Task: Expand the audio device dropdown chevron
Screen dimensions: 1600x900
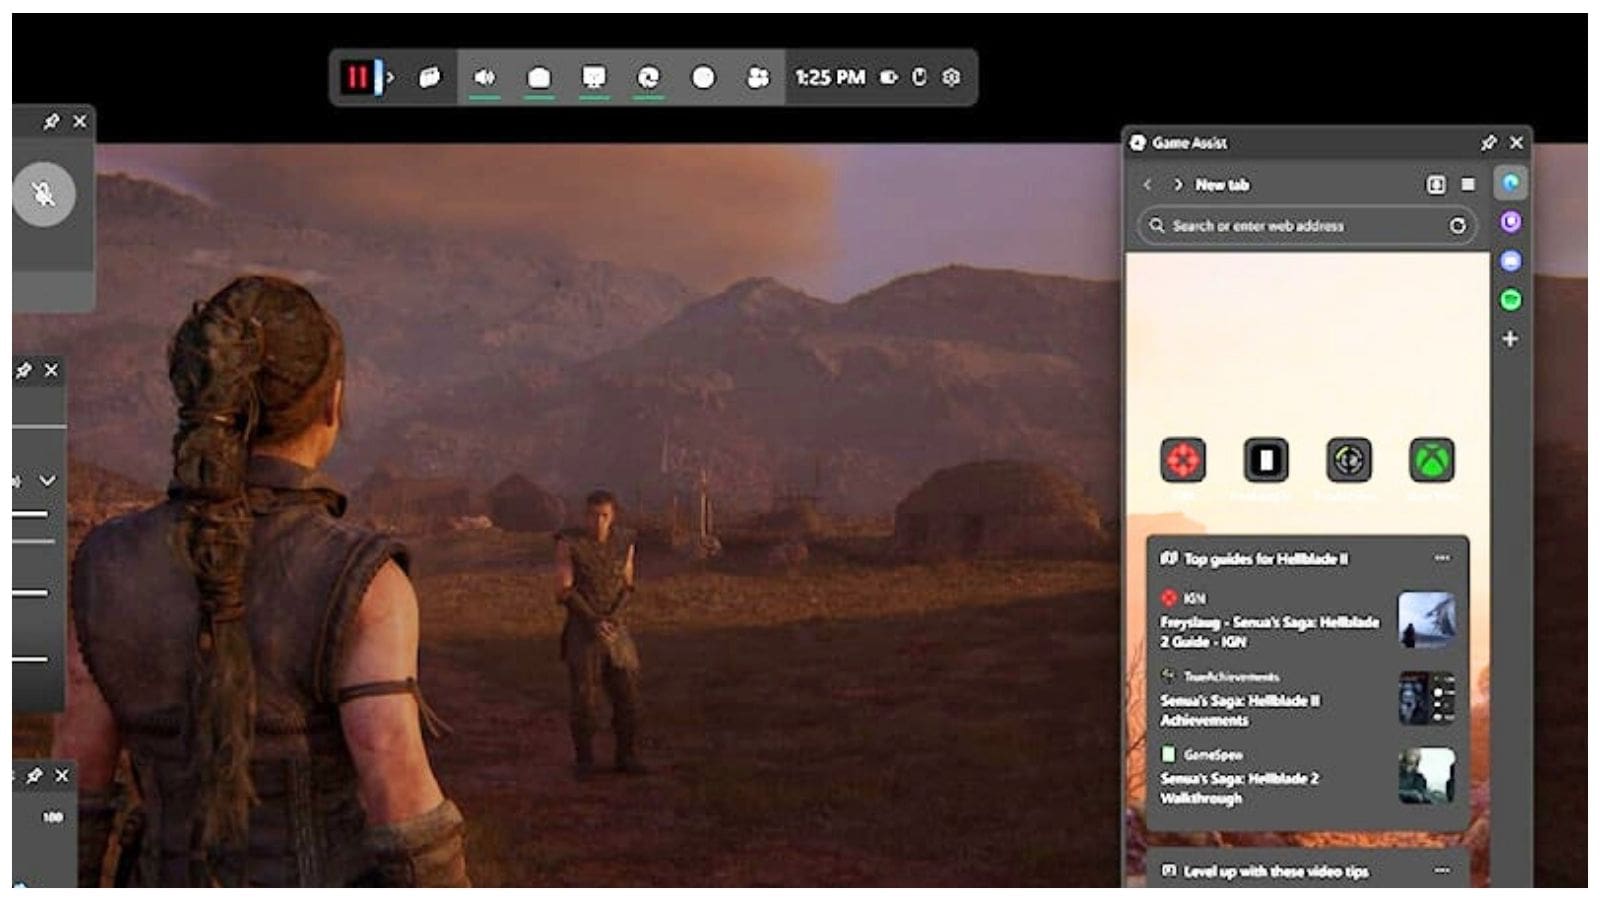Action: (47, 481)
